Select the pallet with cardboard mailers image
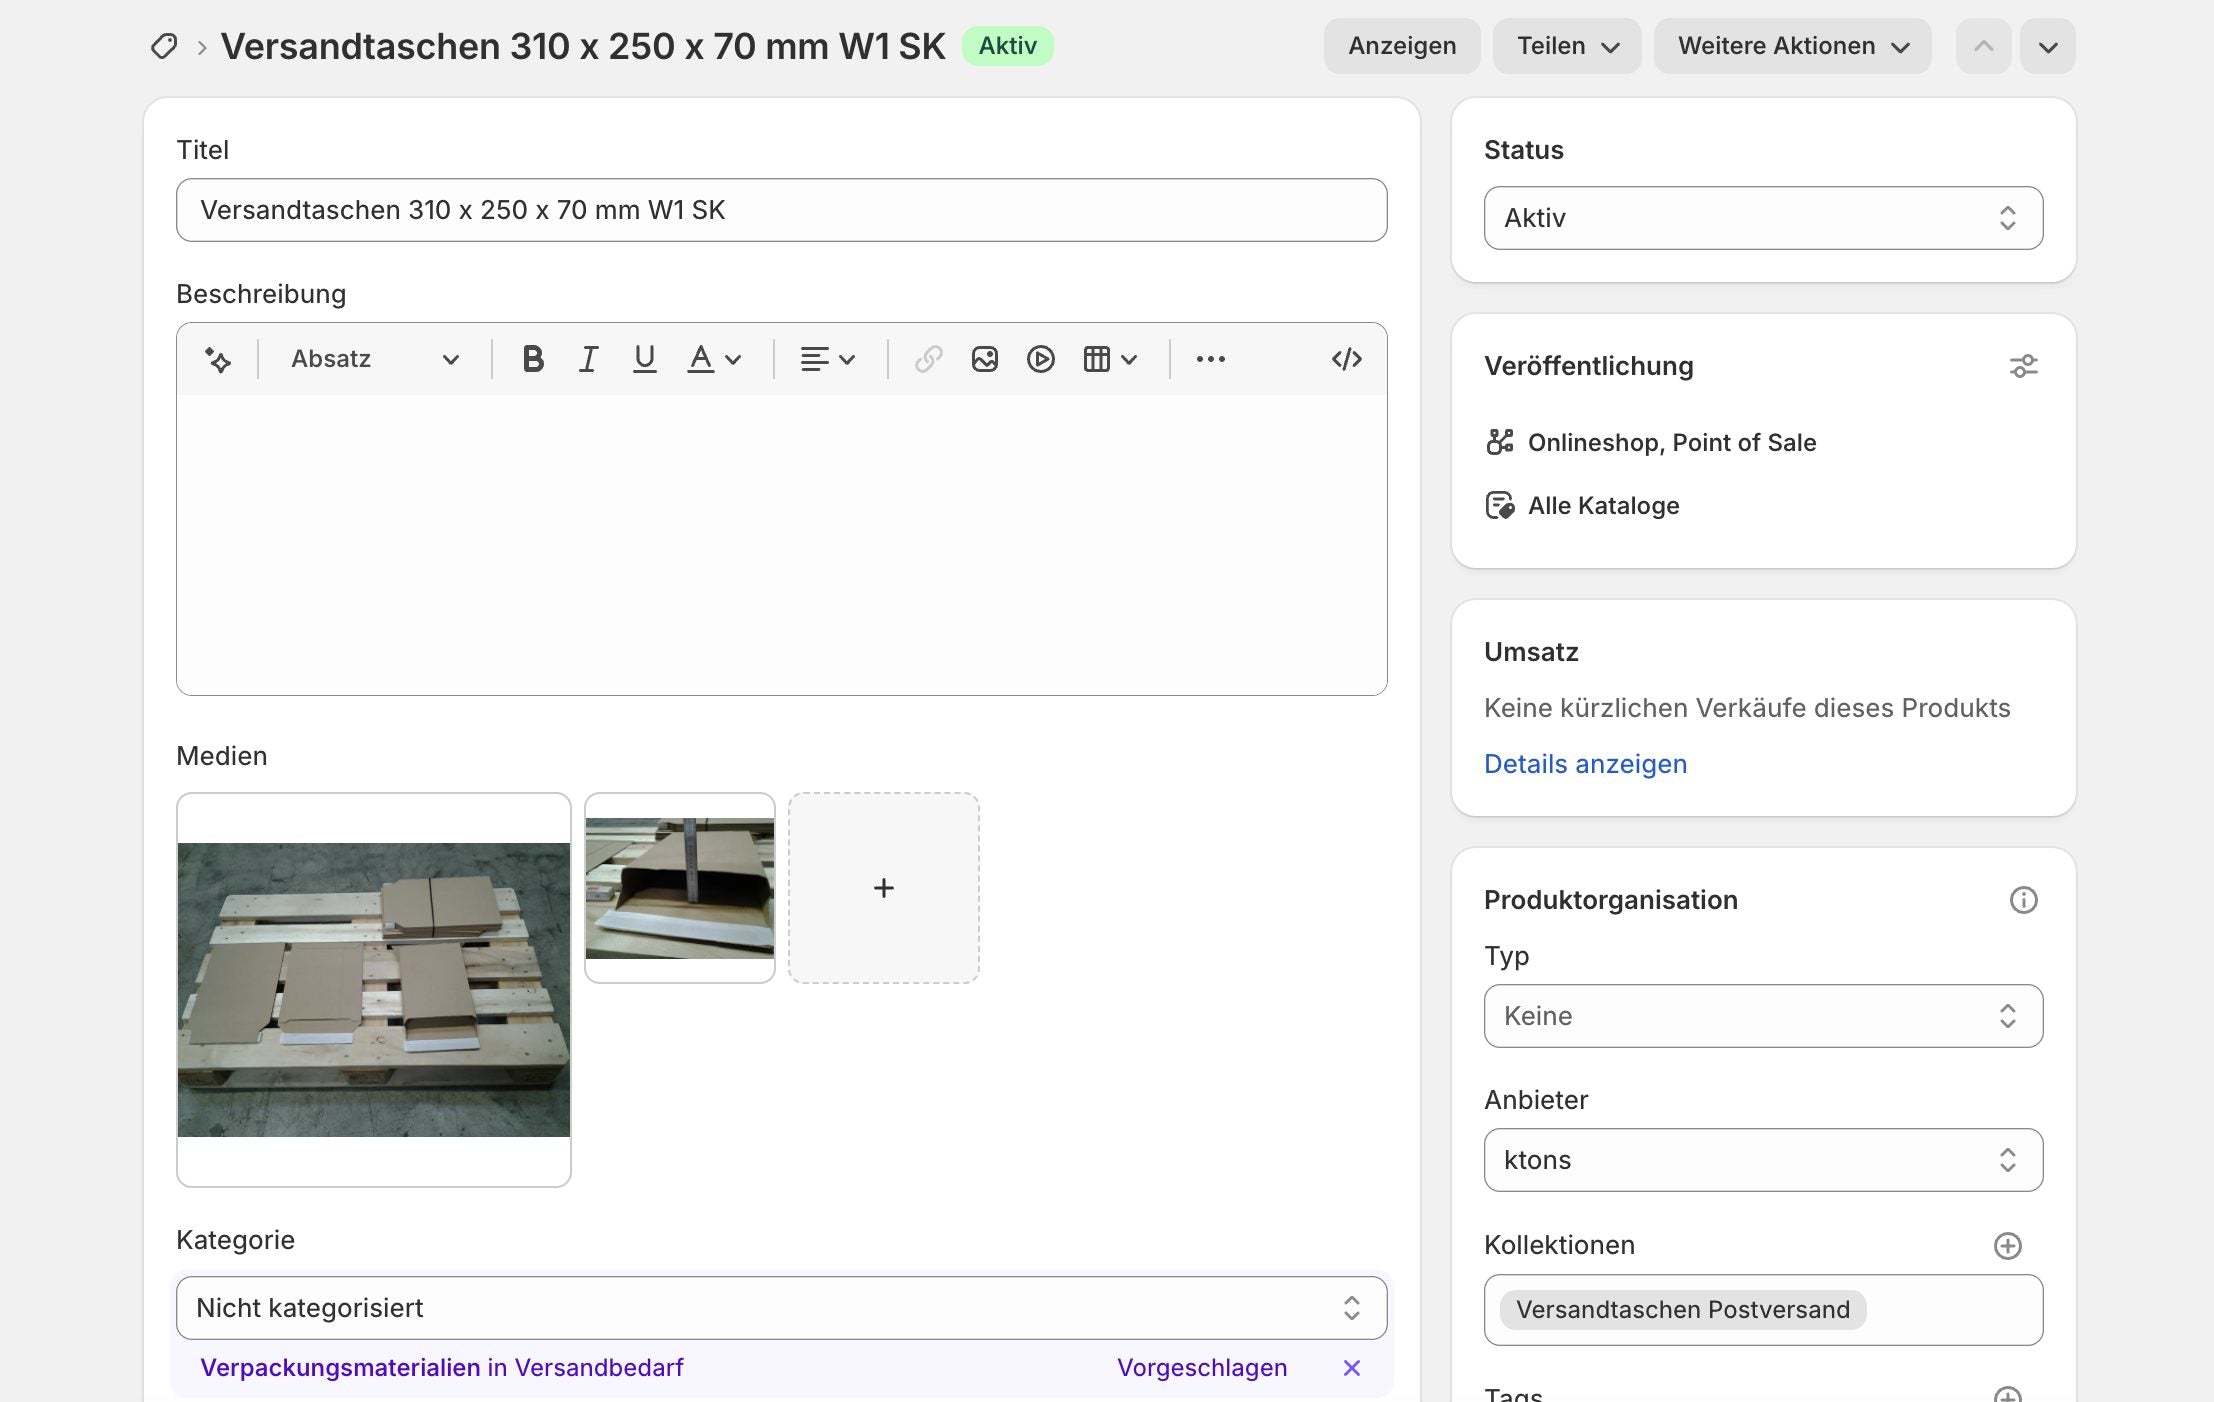 coord(374,990)
